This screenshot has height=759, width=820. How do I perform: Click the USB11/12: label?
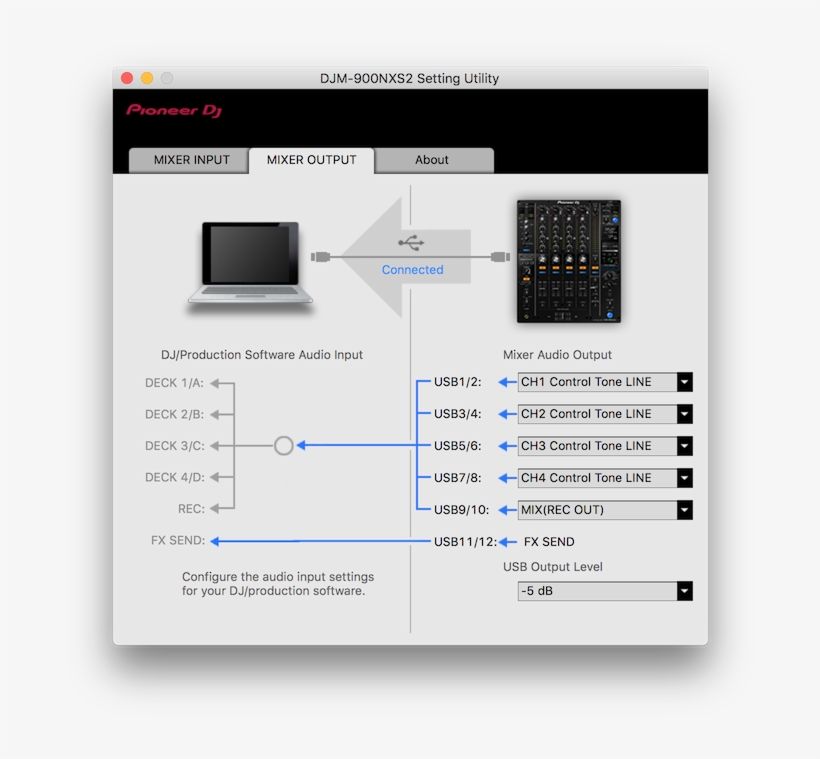tap(465, 542)
